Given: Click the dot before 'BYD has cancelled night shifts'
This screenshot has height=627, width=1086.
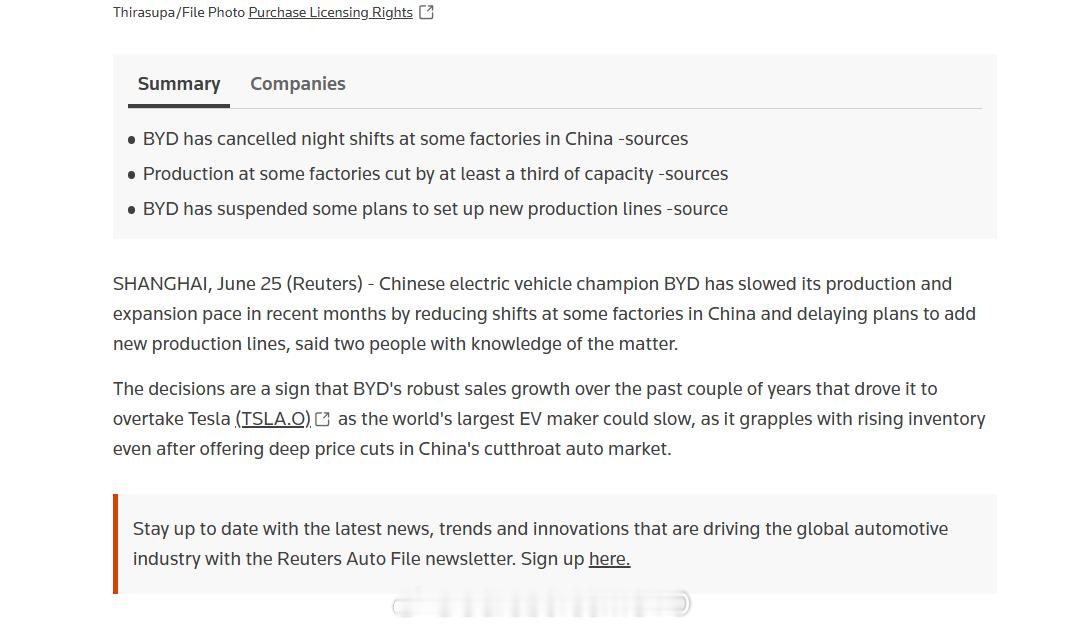Looking at the screenshot, I should pyautogui.click(x=132, y=140).
